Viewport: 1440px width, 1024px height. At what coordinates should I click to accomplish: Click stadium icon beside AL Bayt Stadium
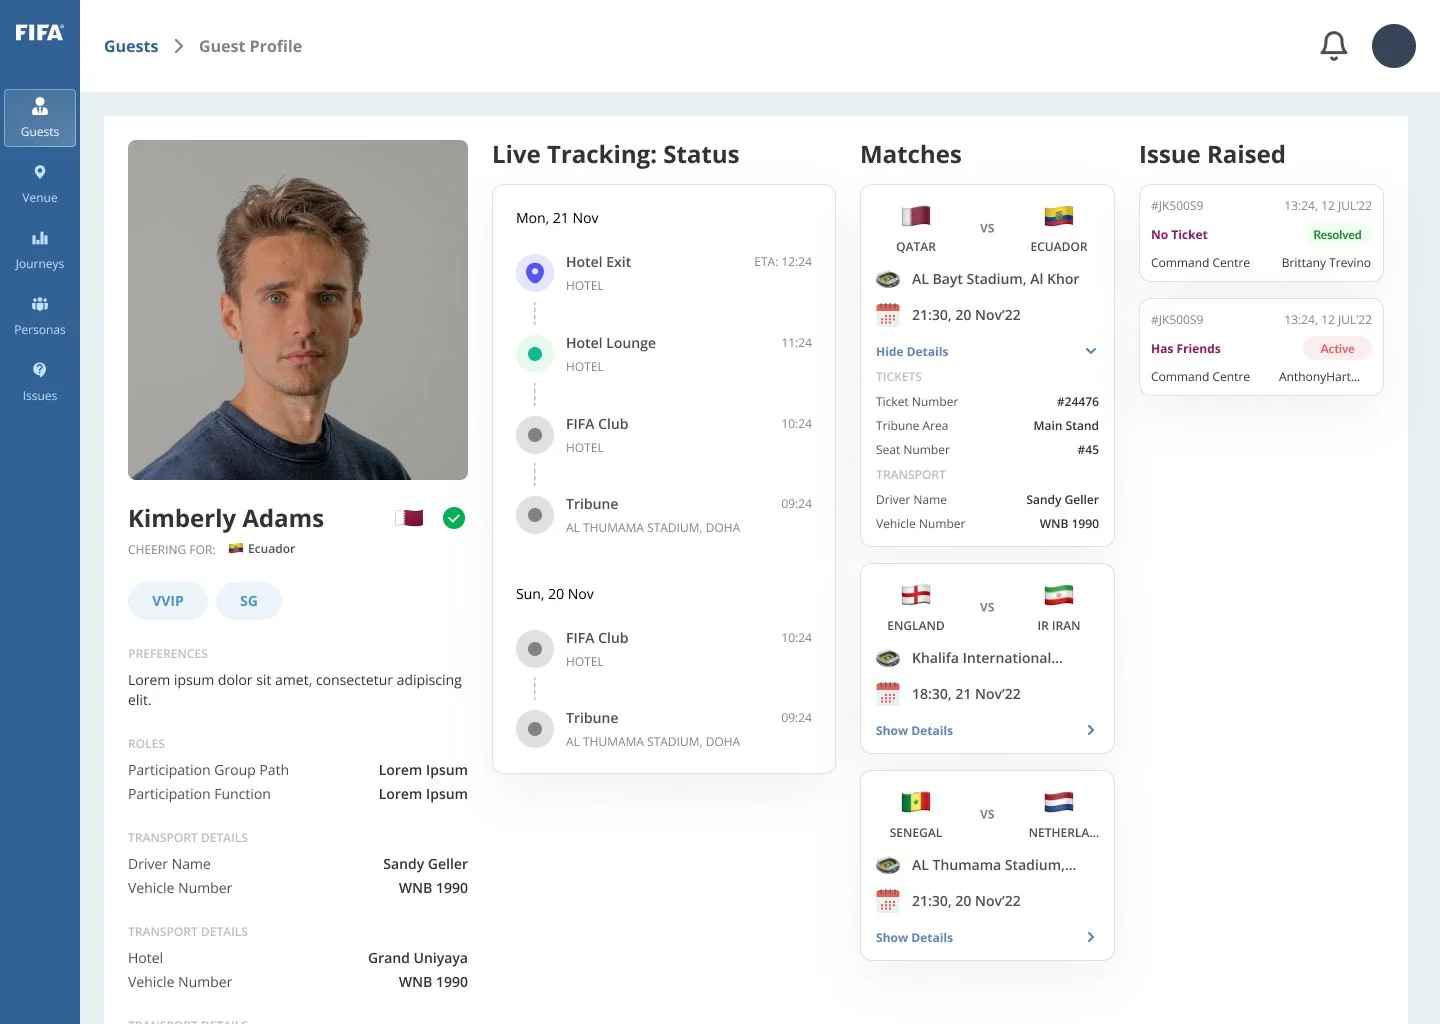(888, 279)
